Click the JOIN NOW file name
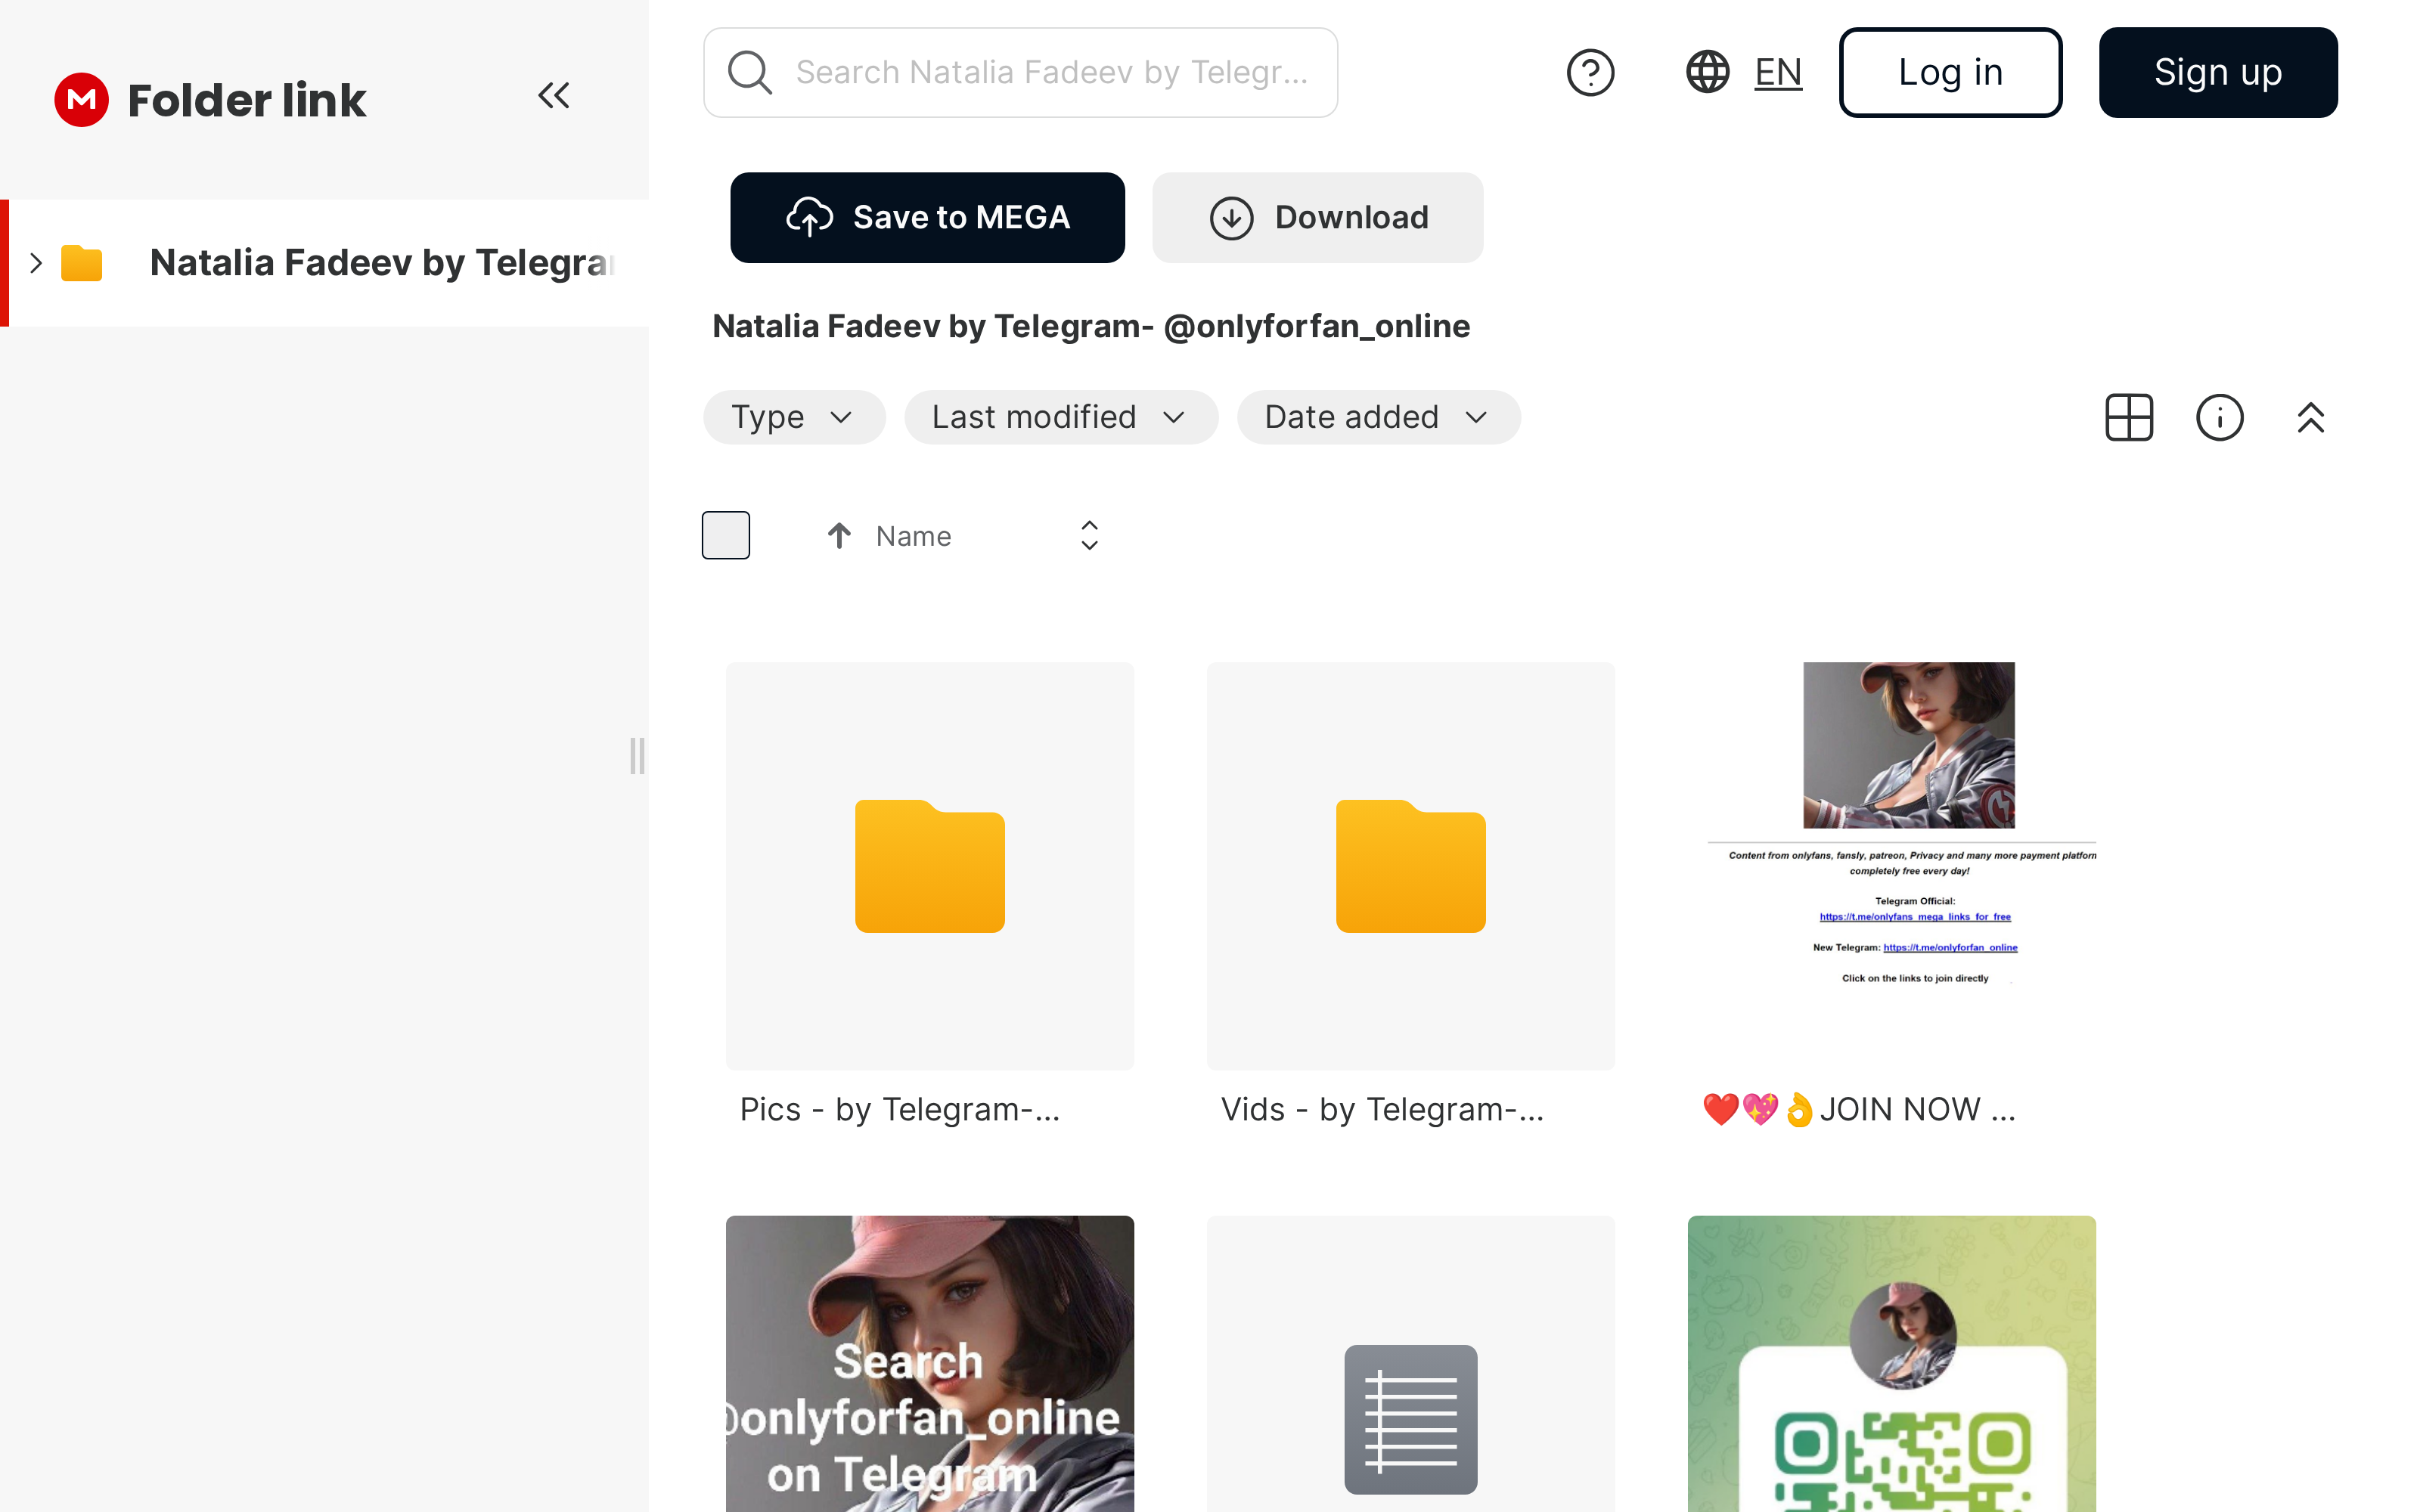This screenshot has width=2420, height=1512. click(1859, 1109)
